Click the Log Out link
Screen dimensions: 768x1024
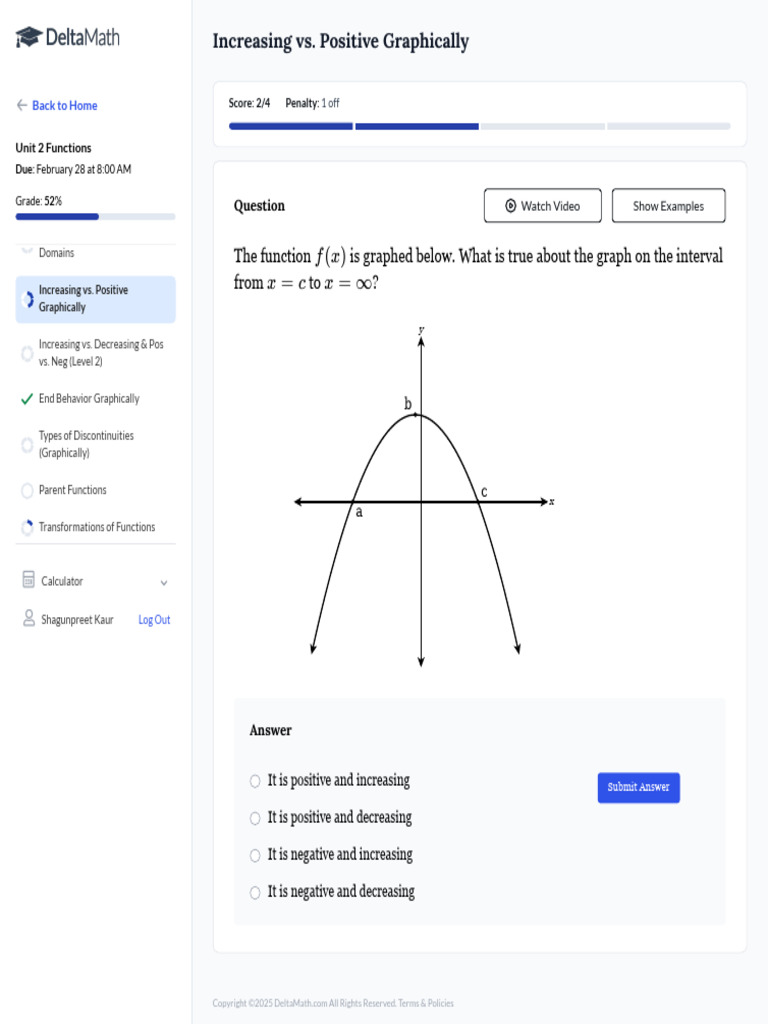tap(154, 620)
